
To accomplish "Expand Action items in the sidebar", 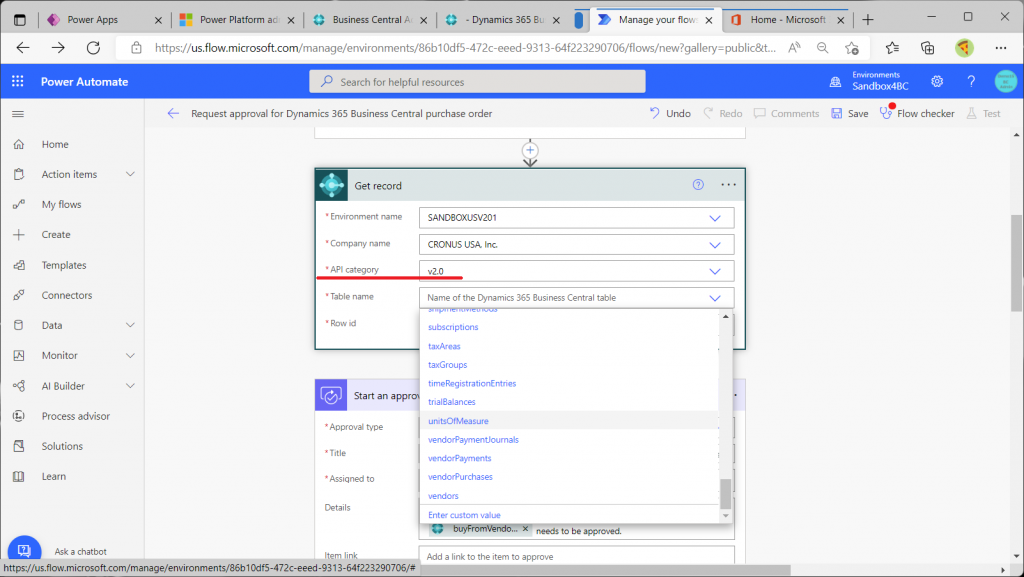I will [x=130, y=174].
